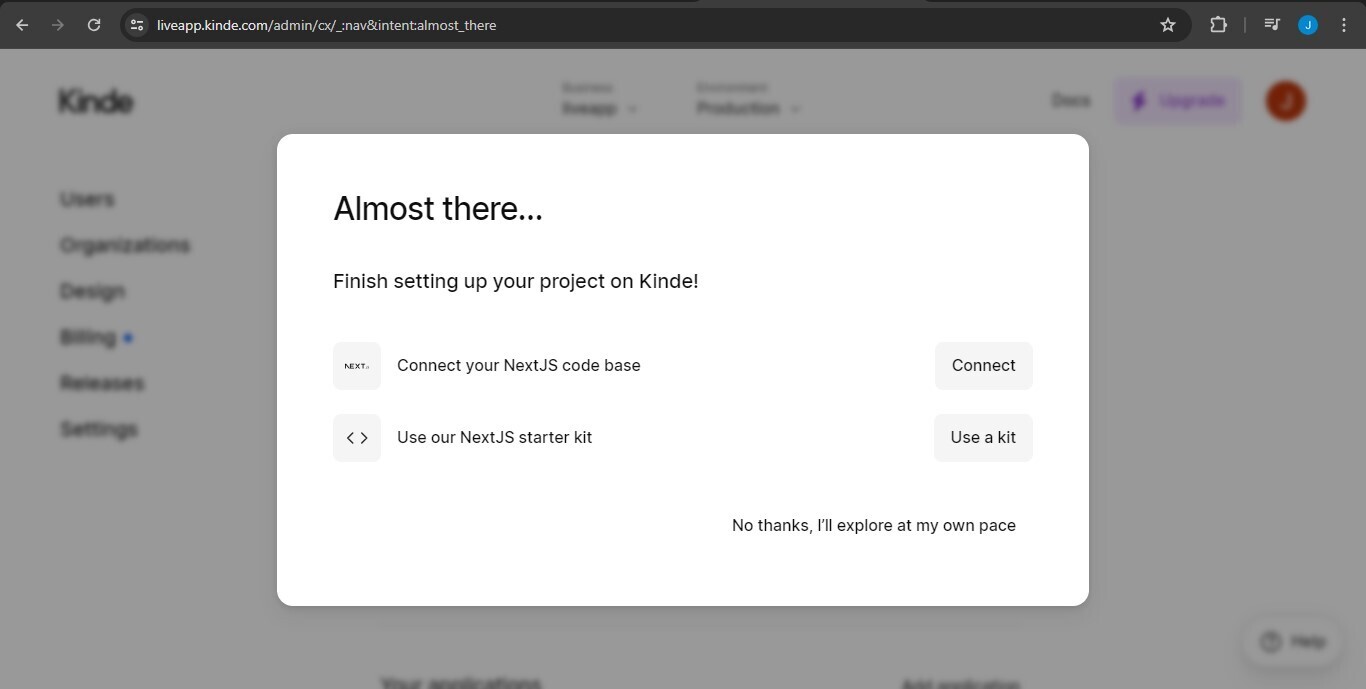Go to Billing in the sidebar
The width and height of the screenshot is (1366, 689).
point(88,338)
